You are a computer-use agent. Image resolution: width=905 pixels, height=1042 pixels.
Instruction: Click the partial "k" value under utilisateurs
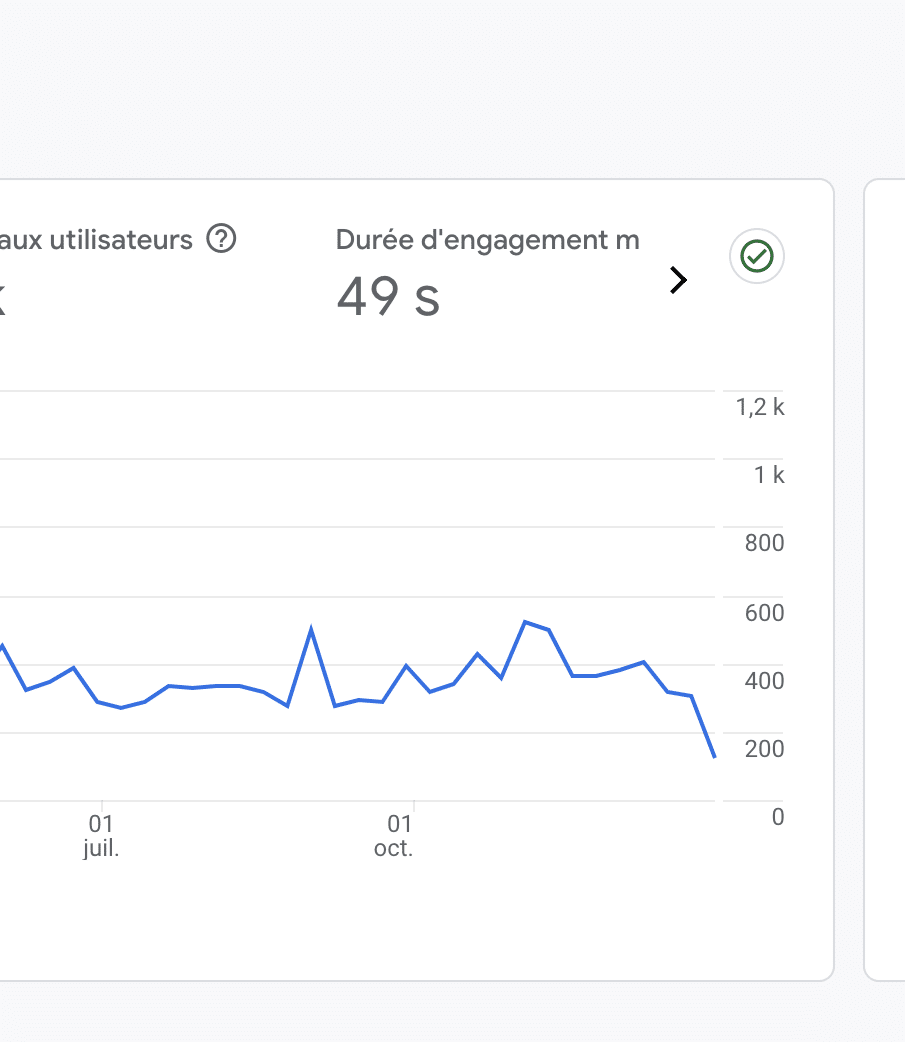coord(3,297)
